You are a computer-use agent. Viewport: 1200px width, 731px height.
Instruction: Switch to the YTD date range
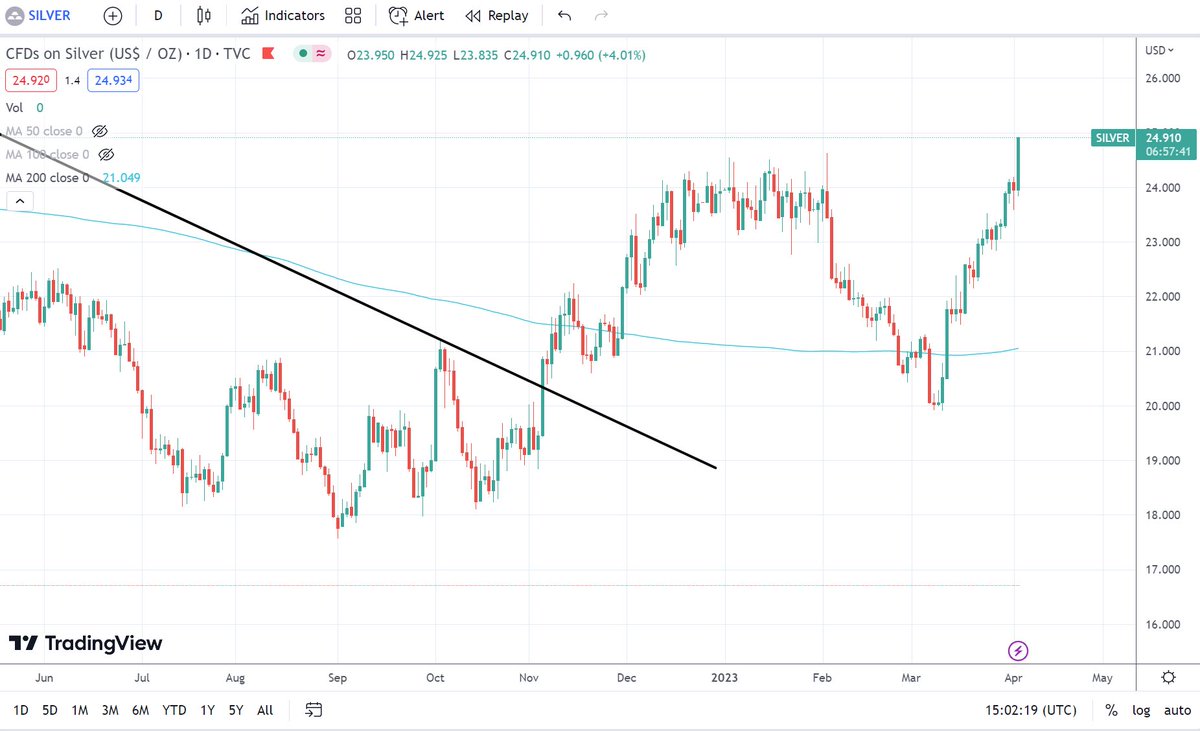coord(173,710)
